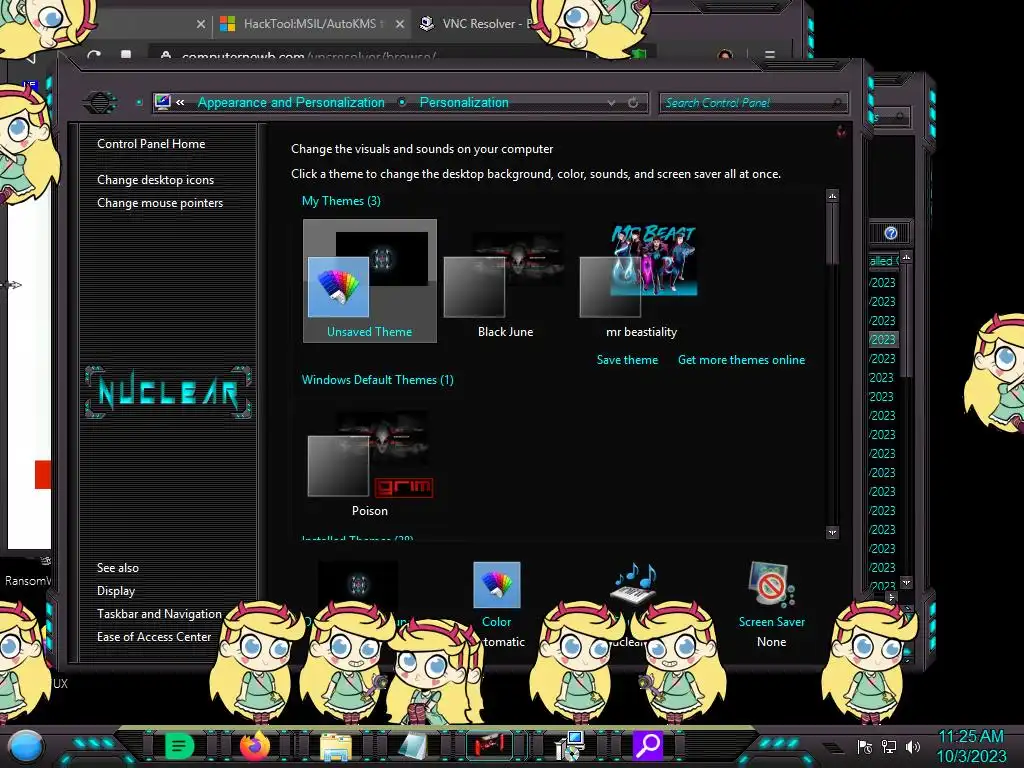Viewport: 1024px width, 768px height.
Task: Refresh the Control Panel address bar
Action: click(x=633, y=103)
